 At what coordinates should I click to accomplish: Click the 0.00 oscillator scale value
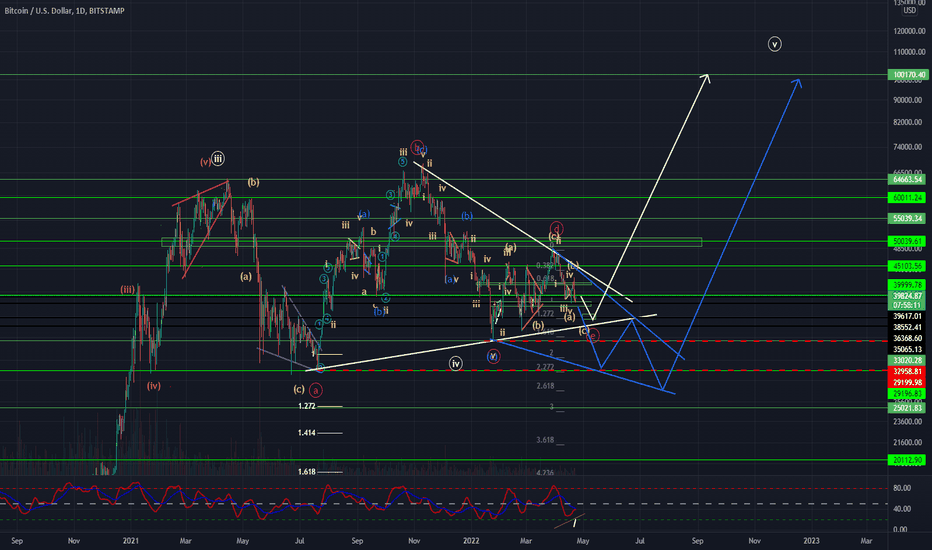click(900, 529)
